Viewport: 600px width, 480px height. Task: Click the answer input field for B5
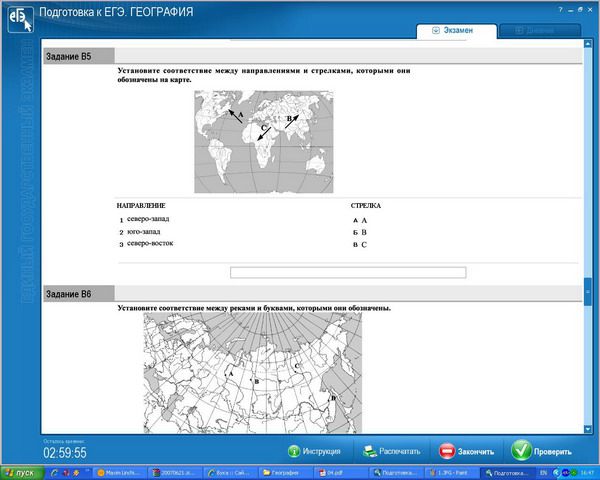pos(347,272)
